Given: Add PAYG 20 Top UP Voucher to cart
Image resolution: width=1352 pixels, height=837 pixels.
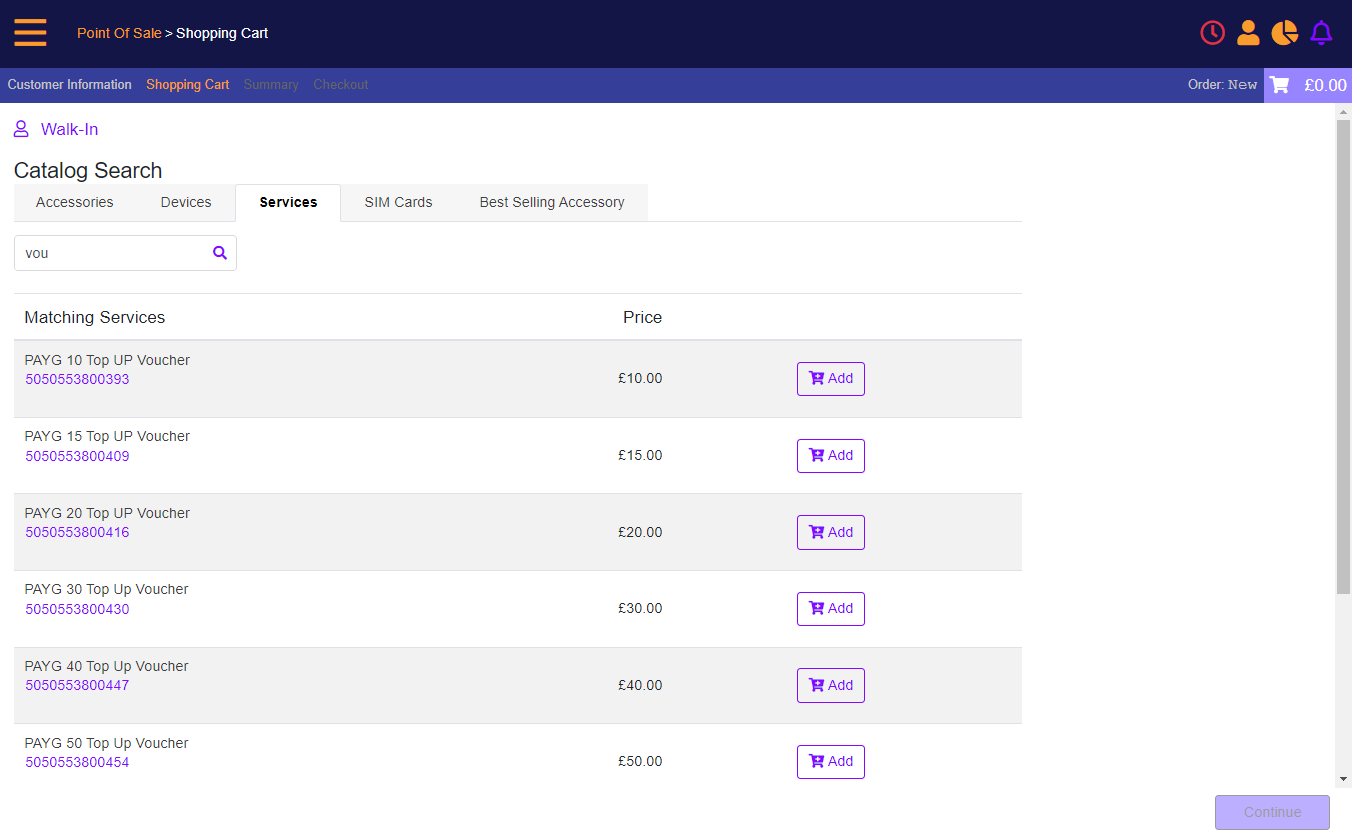Looking at the screenshot, I should tap(831, 532).
